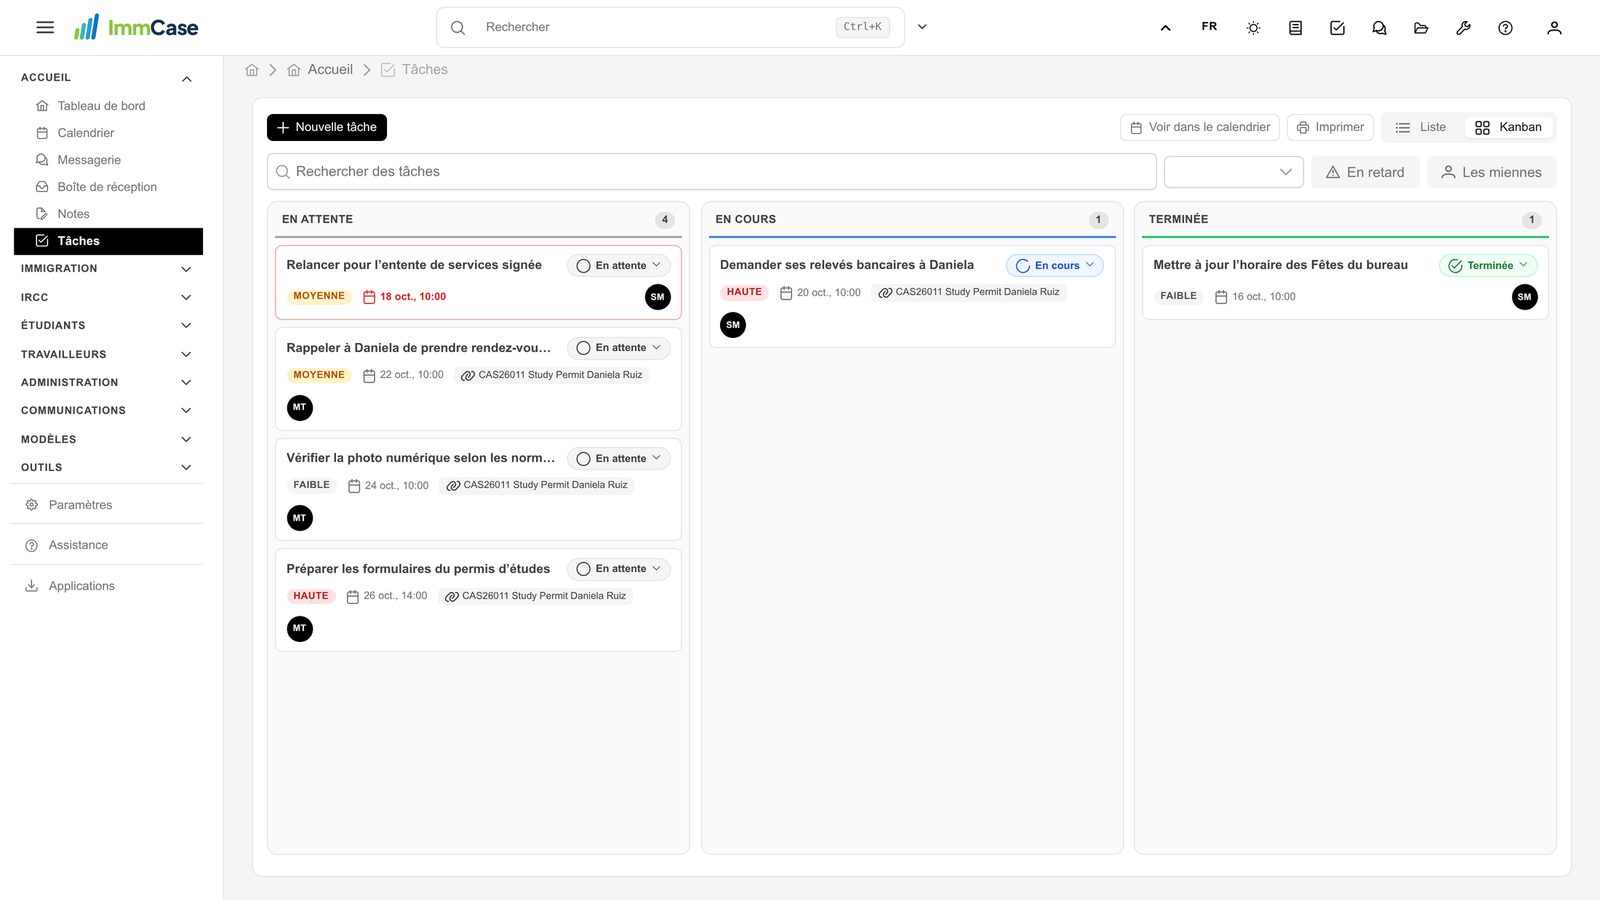Click the SM avatar on Relancer task card

pyautogui.click(x=657, y=297)
